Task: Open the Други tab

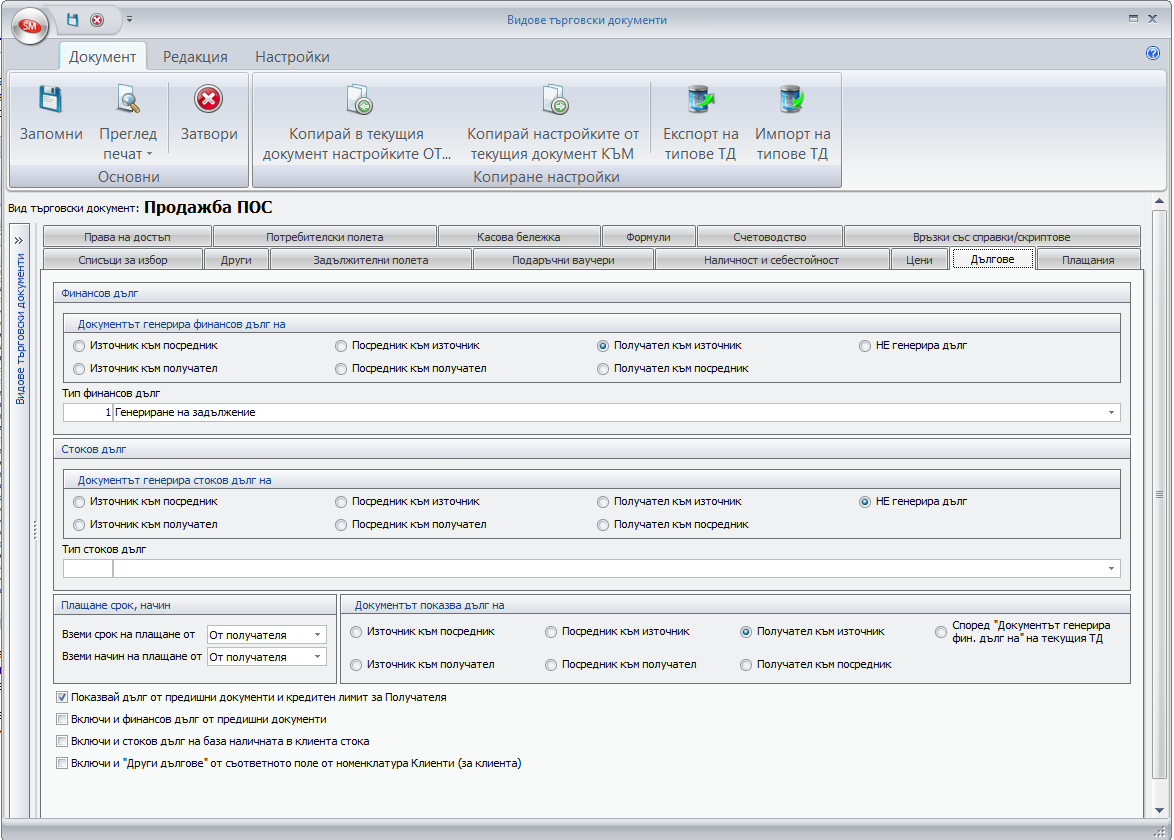Action: pyautogui.click(x=237, y=260)
